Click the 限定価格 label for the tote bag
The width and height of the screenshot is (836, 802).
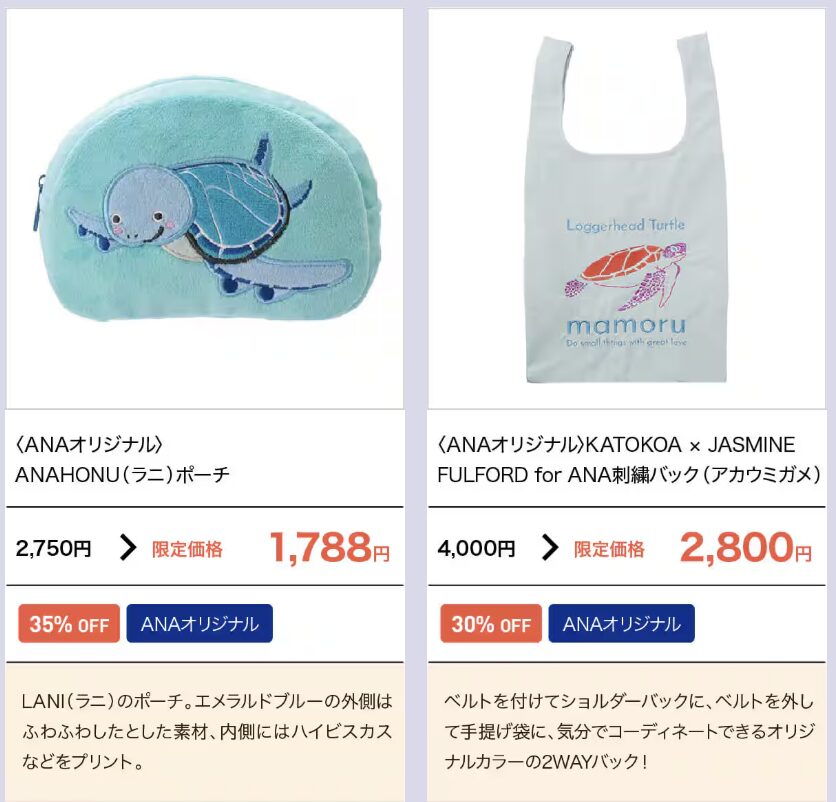tap(609, 549)
